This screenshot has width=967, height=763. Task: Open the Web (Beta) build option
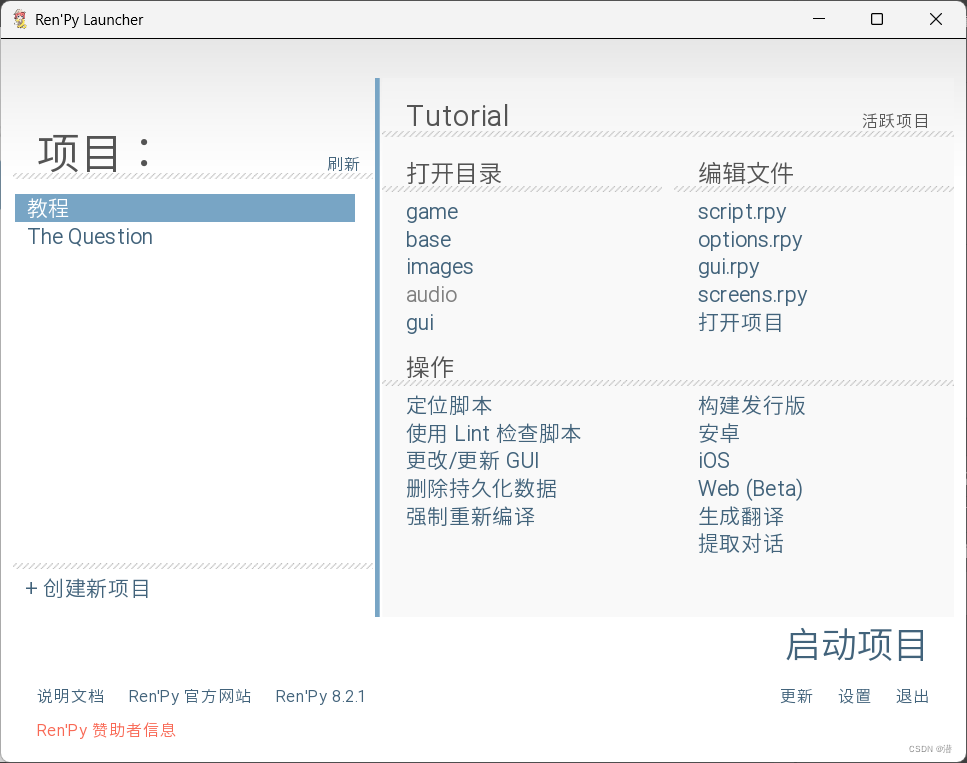[750, 489]
